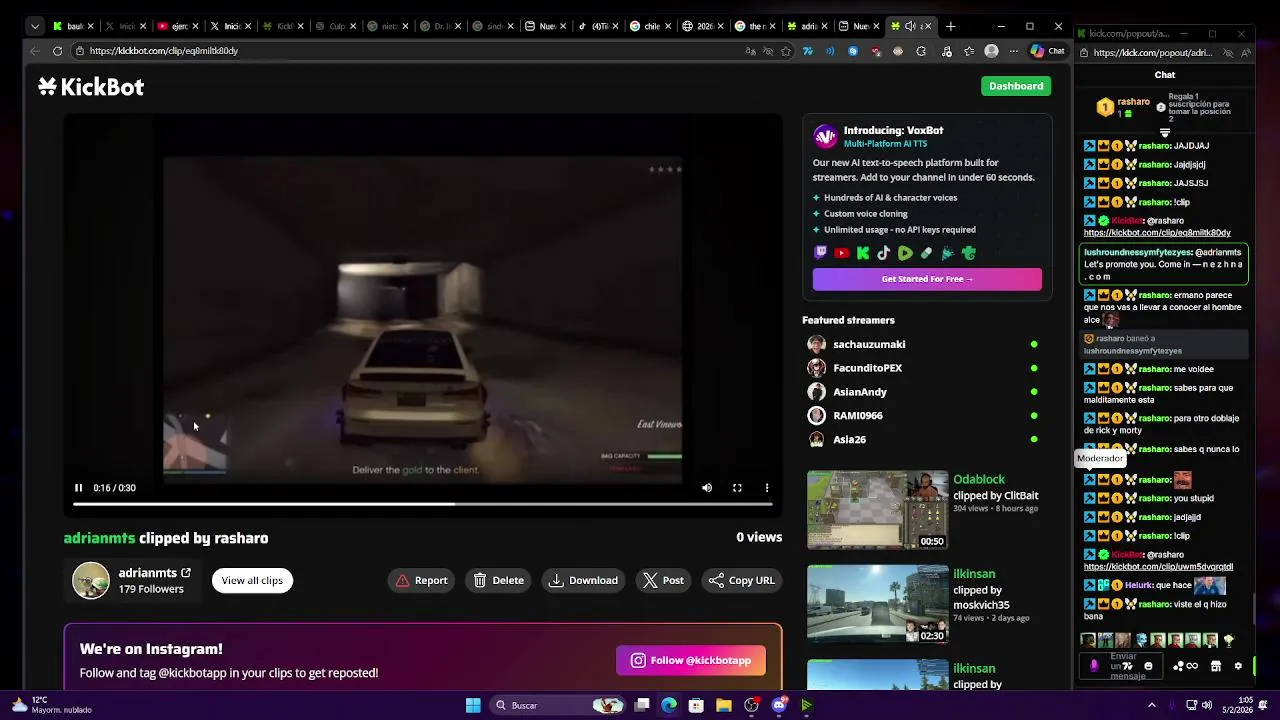Click the YouTube platform icon in VoxBot ad
This screenshot has height=720, width=1280.
coord(842,253)
